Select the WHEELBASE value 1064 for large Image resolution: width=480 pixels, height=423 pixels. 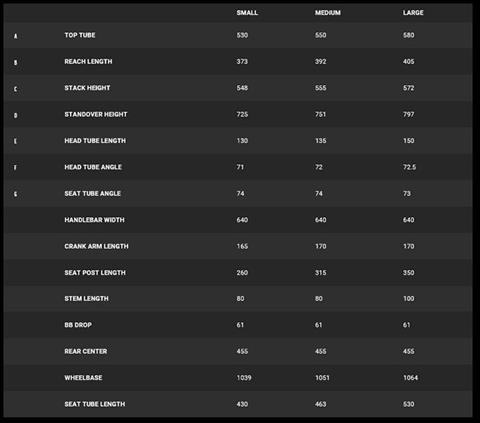pos(410,377)
